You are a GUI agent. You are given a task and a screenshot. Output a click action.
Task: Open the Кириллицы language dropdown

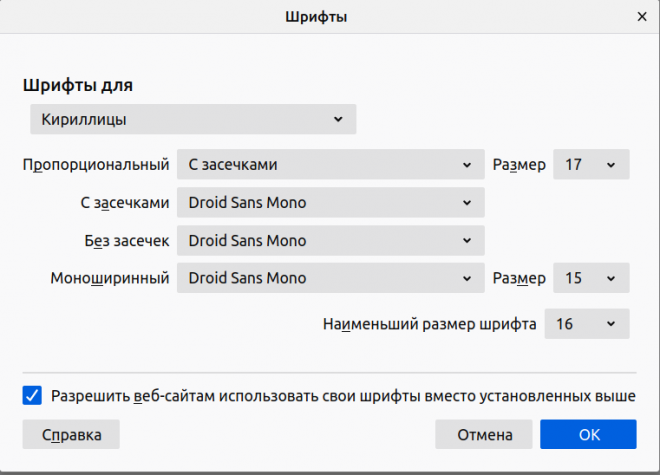(193, 120)
